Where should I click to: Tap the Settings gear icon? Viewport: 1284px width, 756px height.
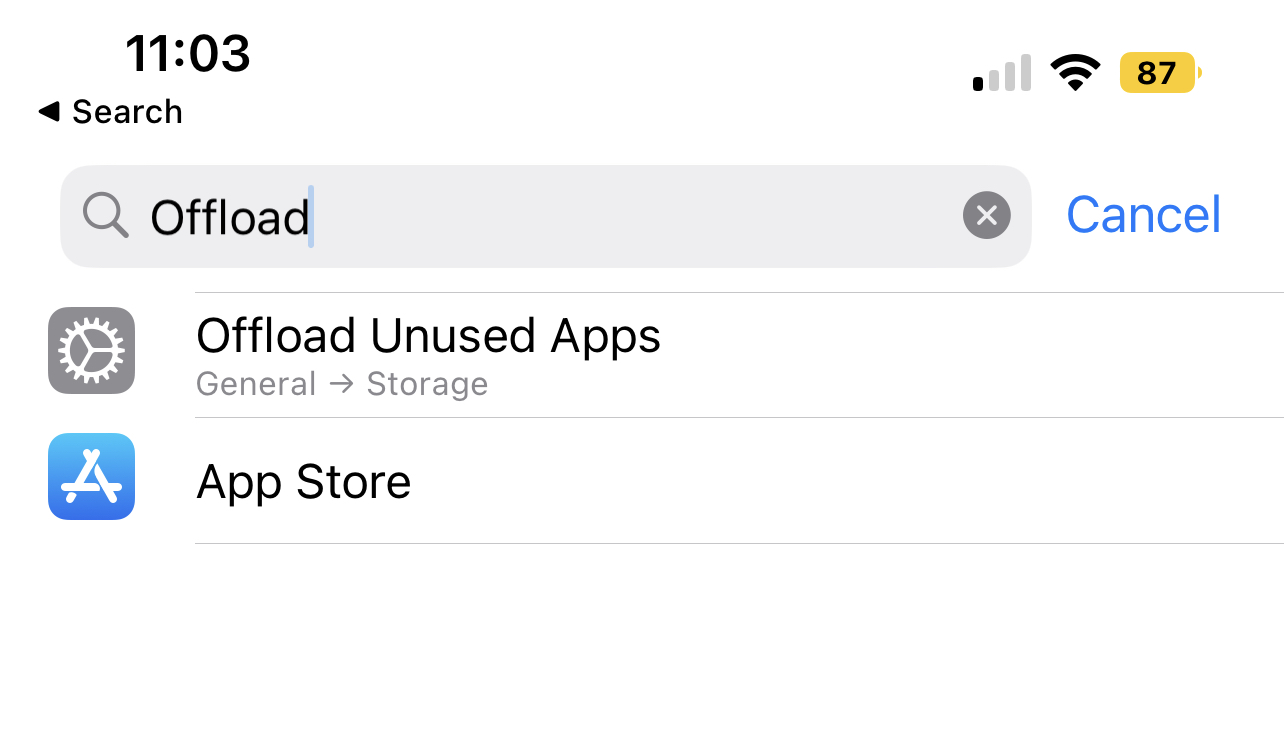pos(91,350)
